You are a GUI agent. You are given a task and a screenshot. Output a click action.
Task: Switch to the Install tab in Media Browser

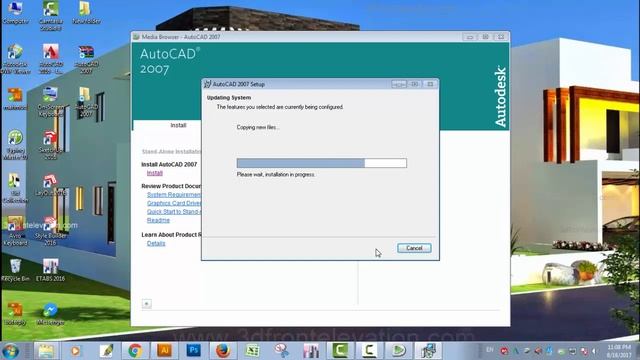178,125
